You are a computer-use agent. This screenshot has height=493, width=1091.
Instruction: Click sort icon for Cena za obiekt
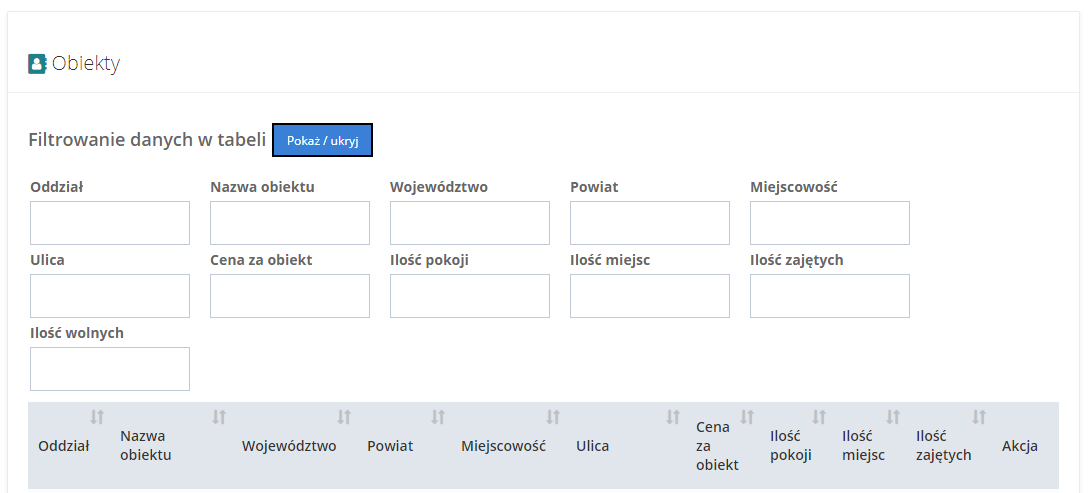tap(747, 417)
